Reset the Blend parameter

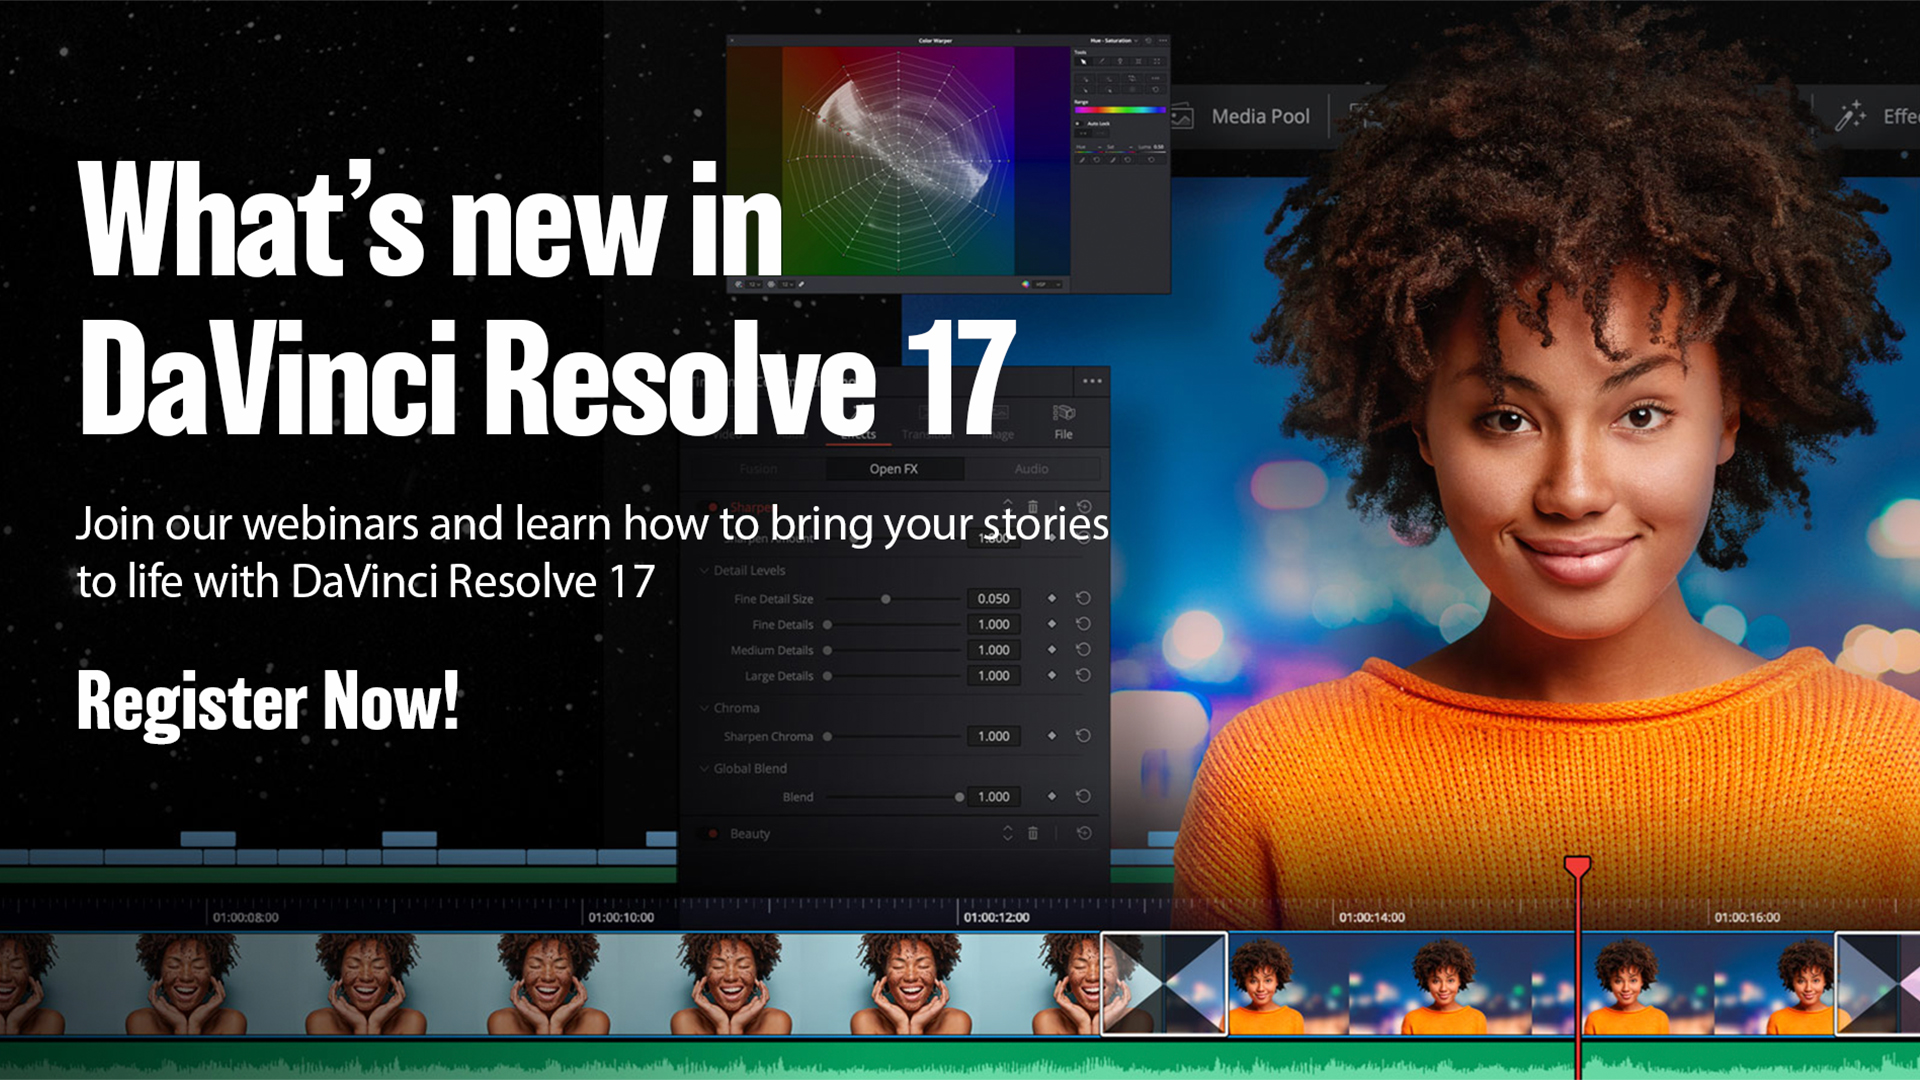(1083, 797)
